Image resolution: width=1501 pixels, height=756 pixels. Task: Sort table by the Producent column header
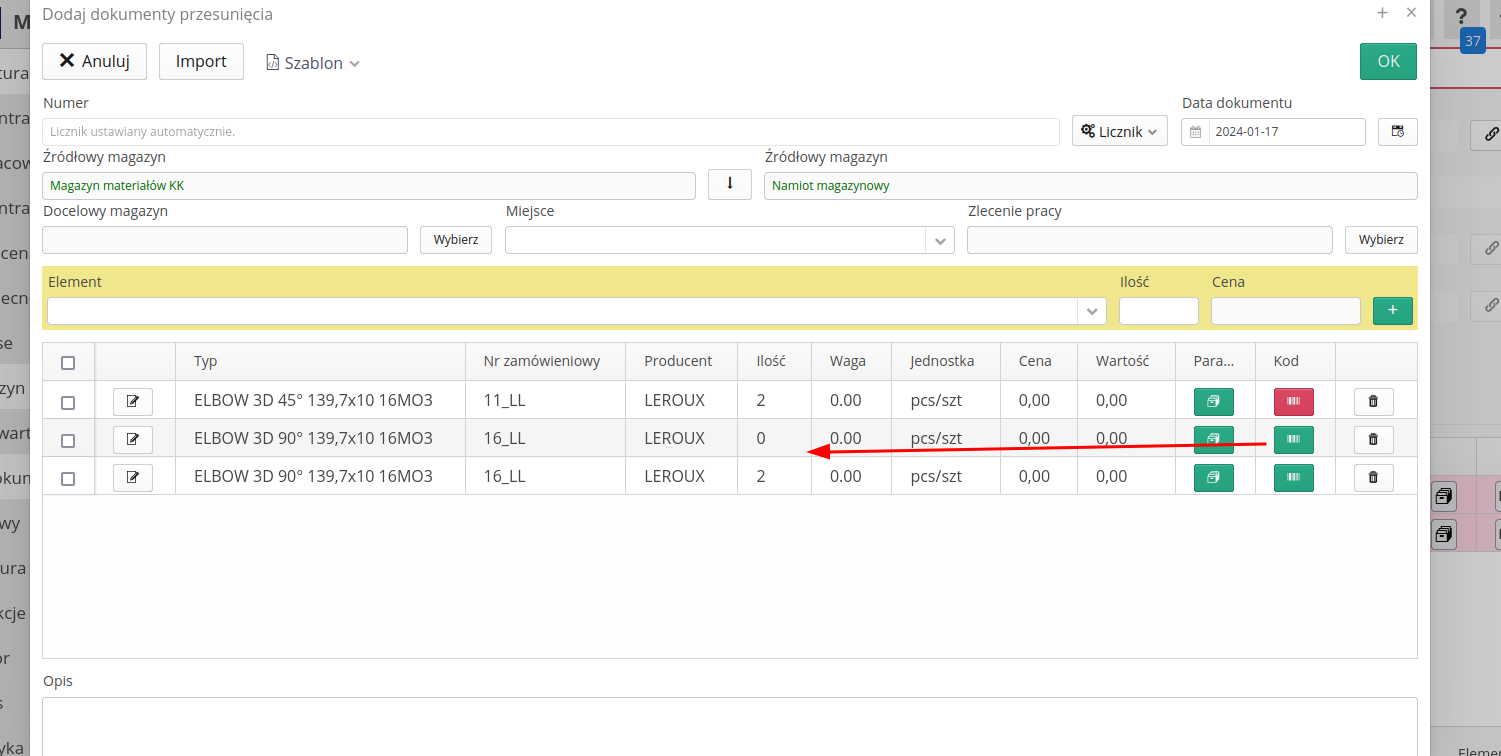coord(678,361)
